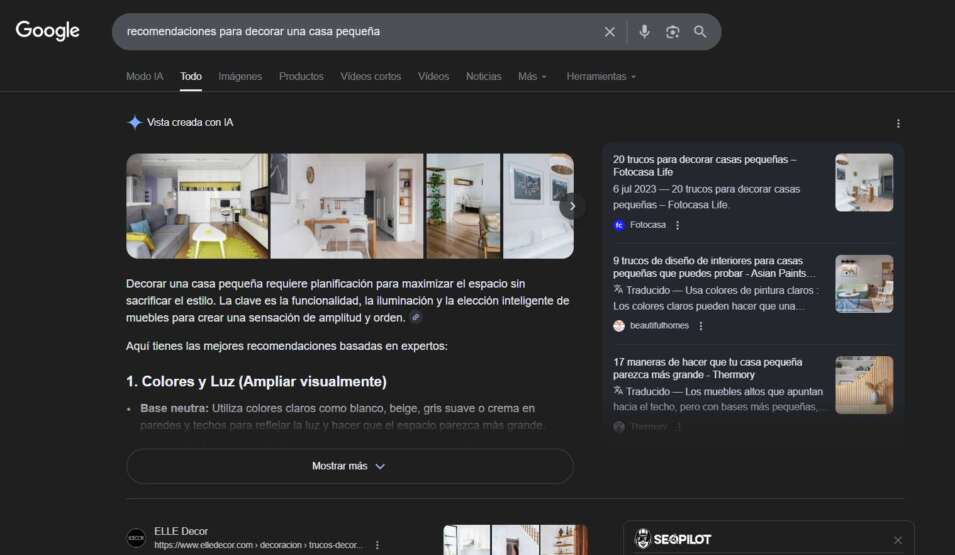The image size is (955, 555).
Task: Expand the Herramientas dropdown
Action: click(601, 76)
